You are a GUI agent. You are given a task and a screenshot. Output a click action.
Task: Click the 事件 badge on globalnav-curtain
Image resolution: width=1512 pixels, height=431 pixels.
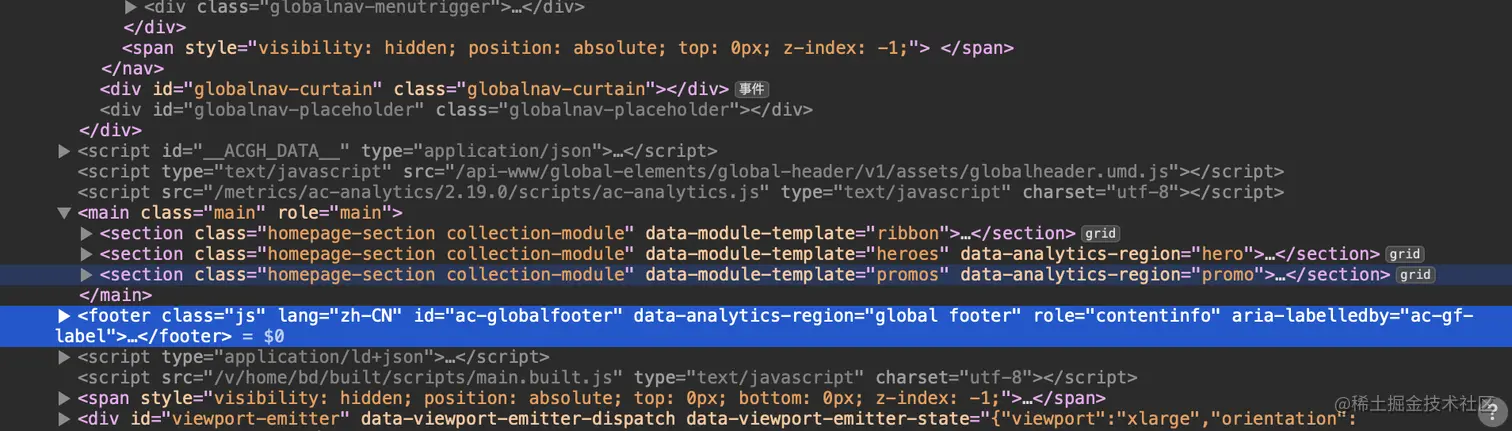click(751, 89)
